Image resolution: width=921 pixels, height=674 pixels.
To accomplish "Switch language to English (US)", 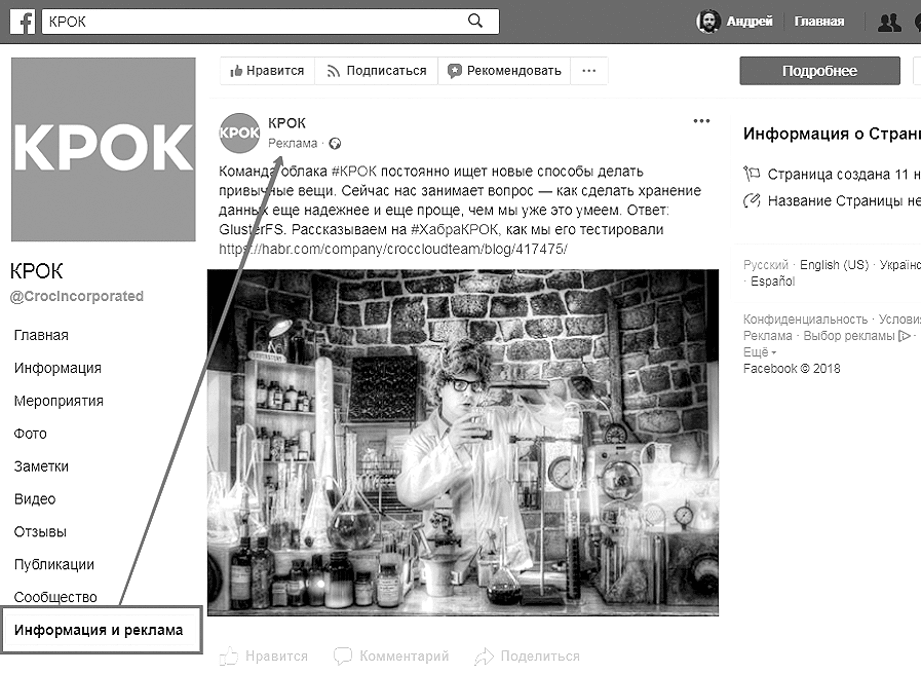I will pos(834,265).
